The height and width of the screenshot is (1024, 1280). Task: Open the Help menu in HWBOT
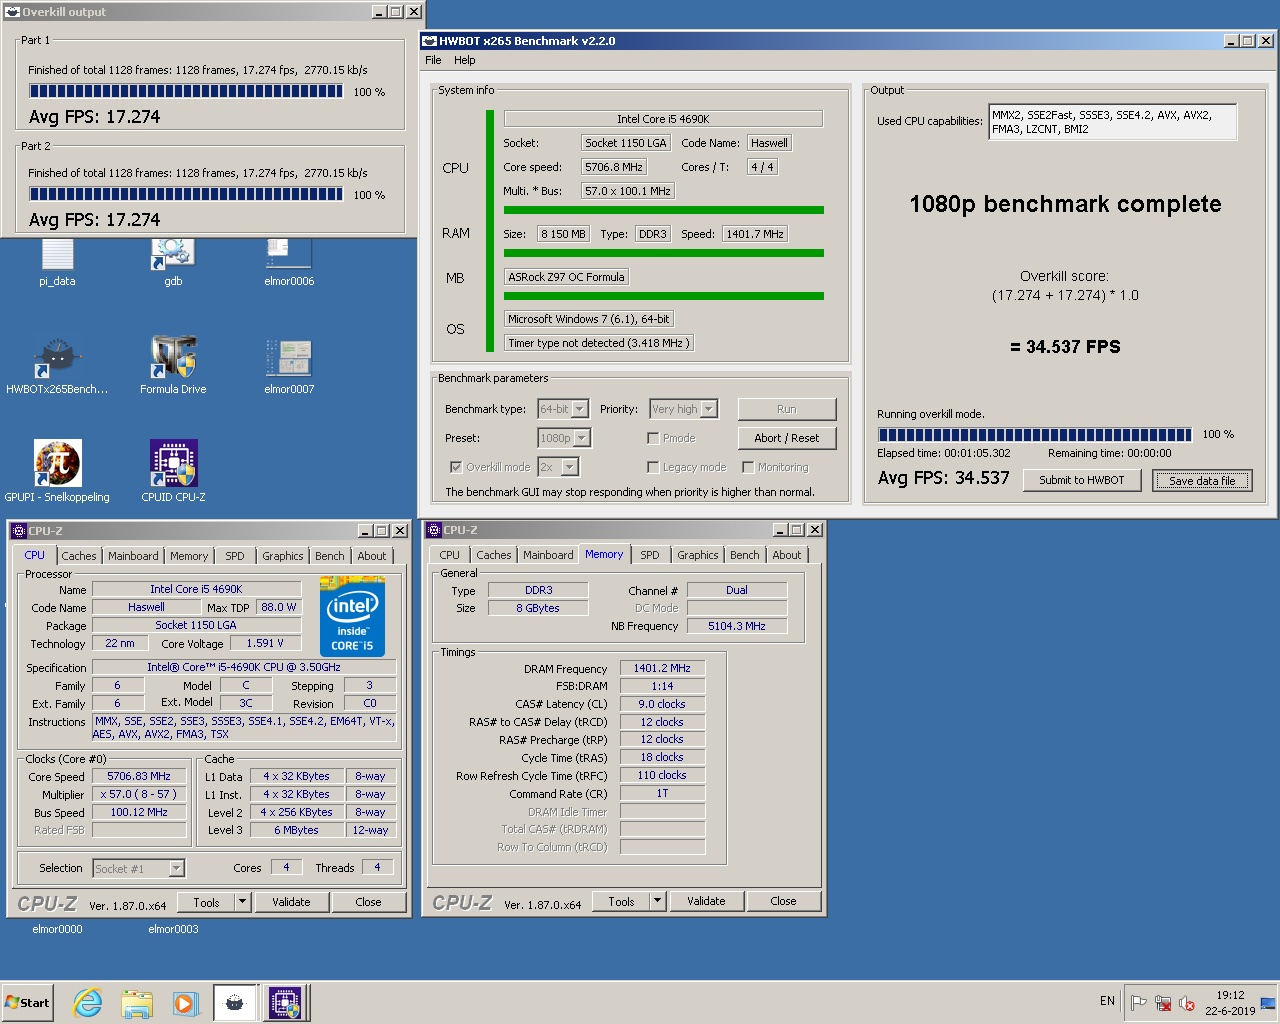pyautogui.click(x=465, y=60)
